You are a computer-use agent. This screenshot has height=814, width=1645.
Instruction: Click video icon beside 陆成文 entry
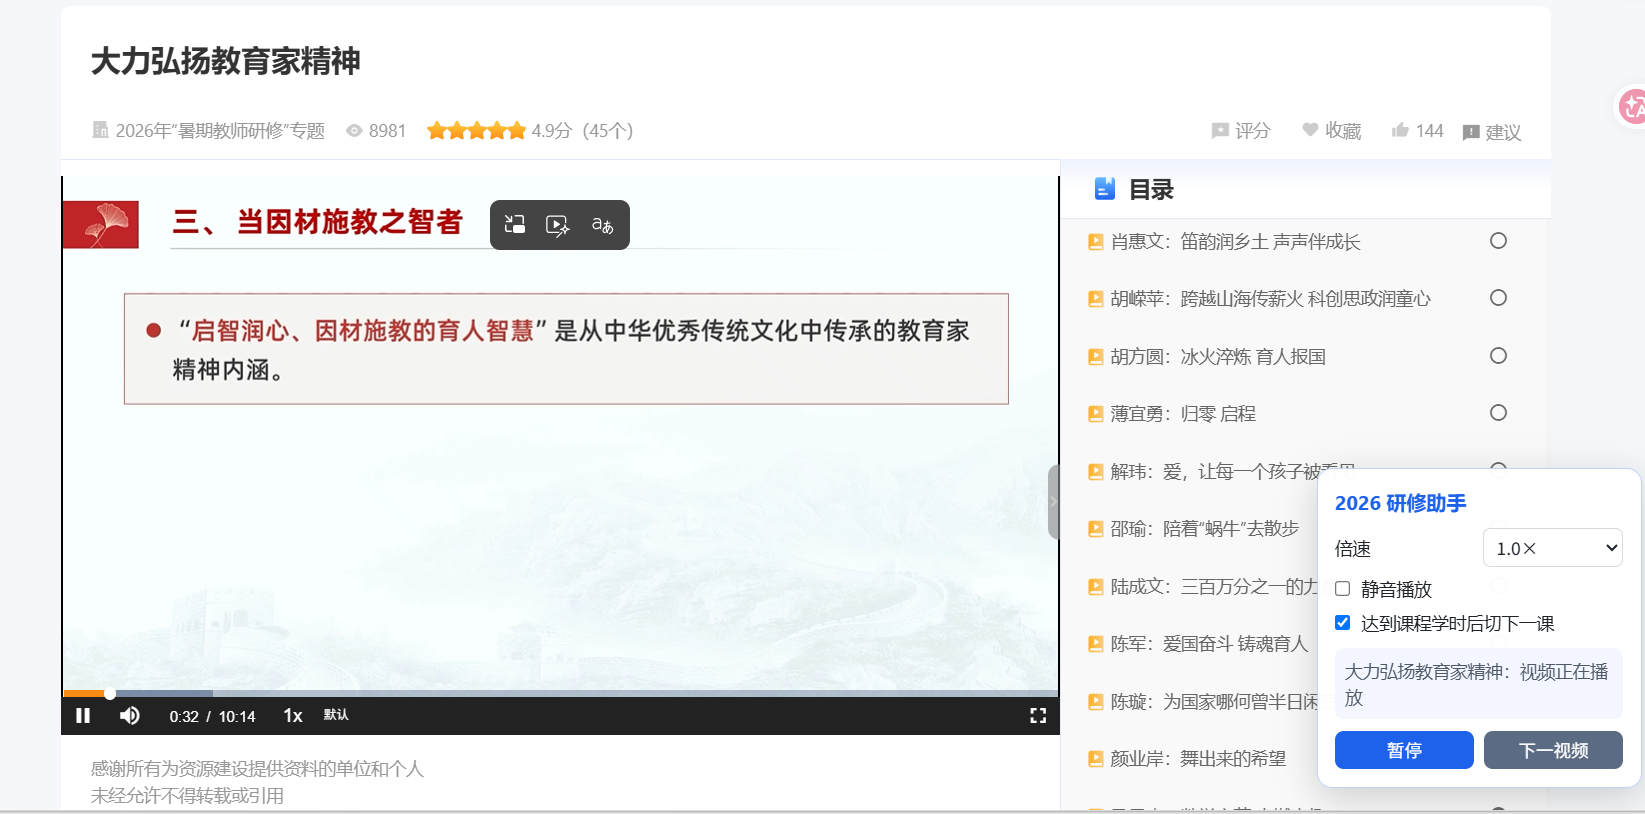pyautogui.click(x=1096, y=587)
